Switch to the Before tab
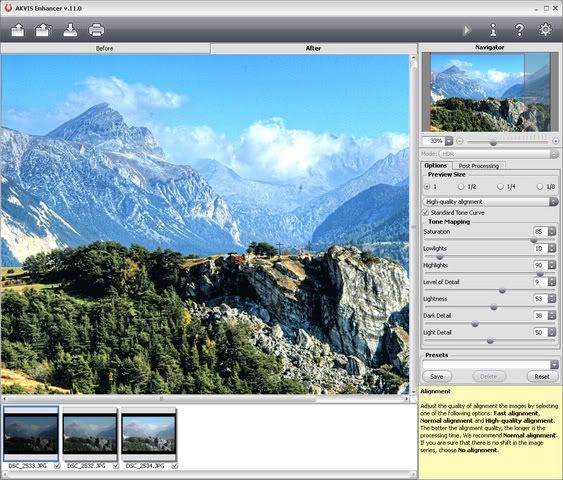This screenshot has width=563, height=480. [105, 48]
